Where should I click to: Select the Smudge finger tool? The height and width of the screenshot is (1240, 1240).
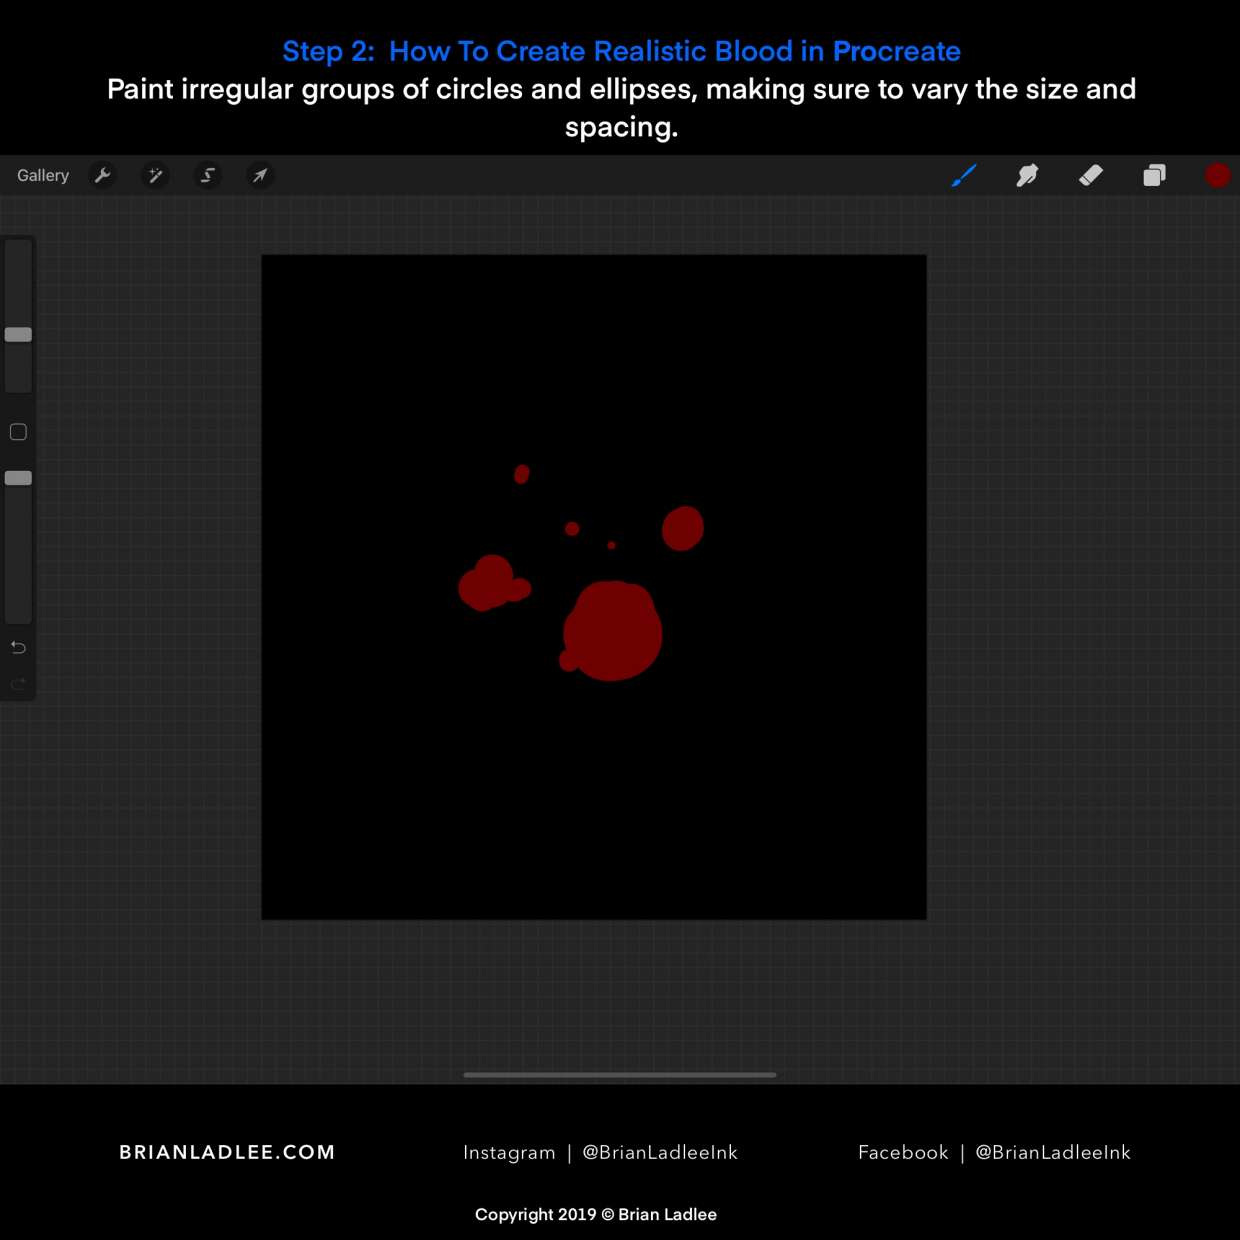[x=1027, y=176]
